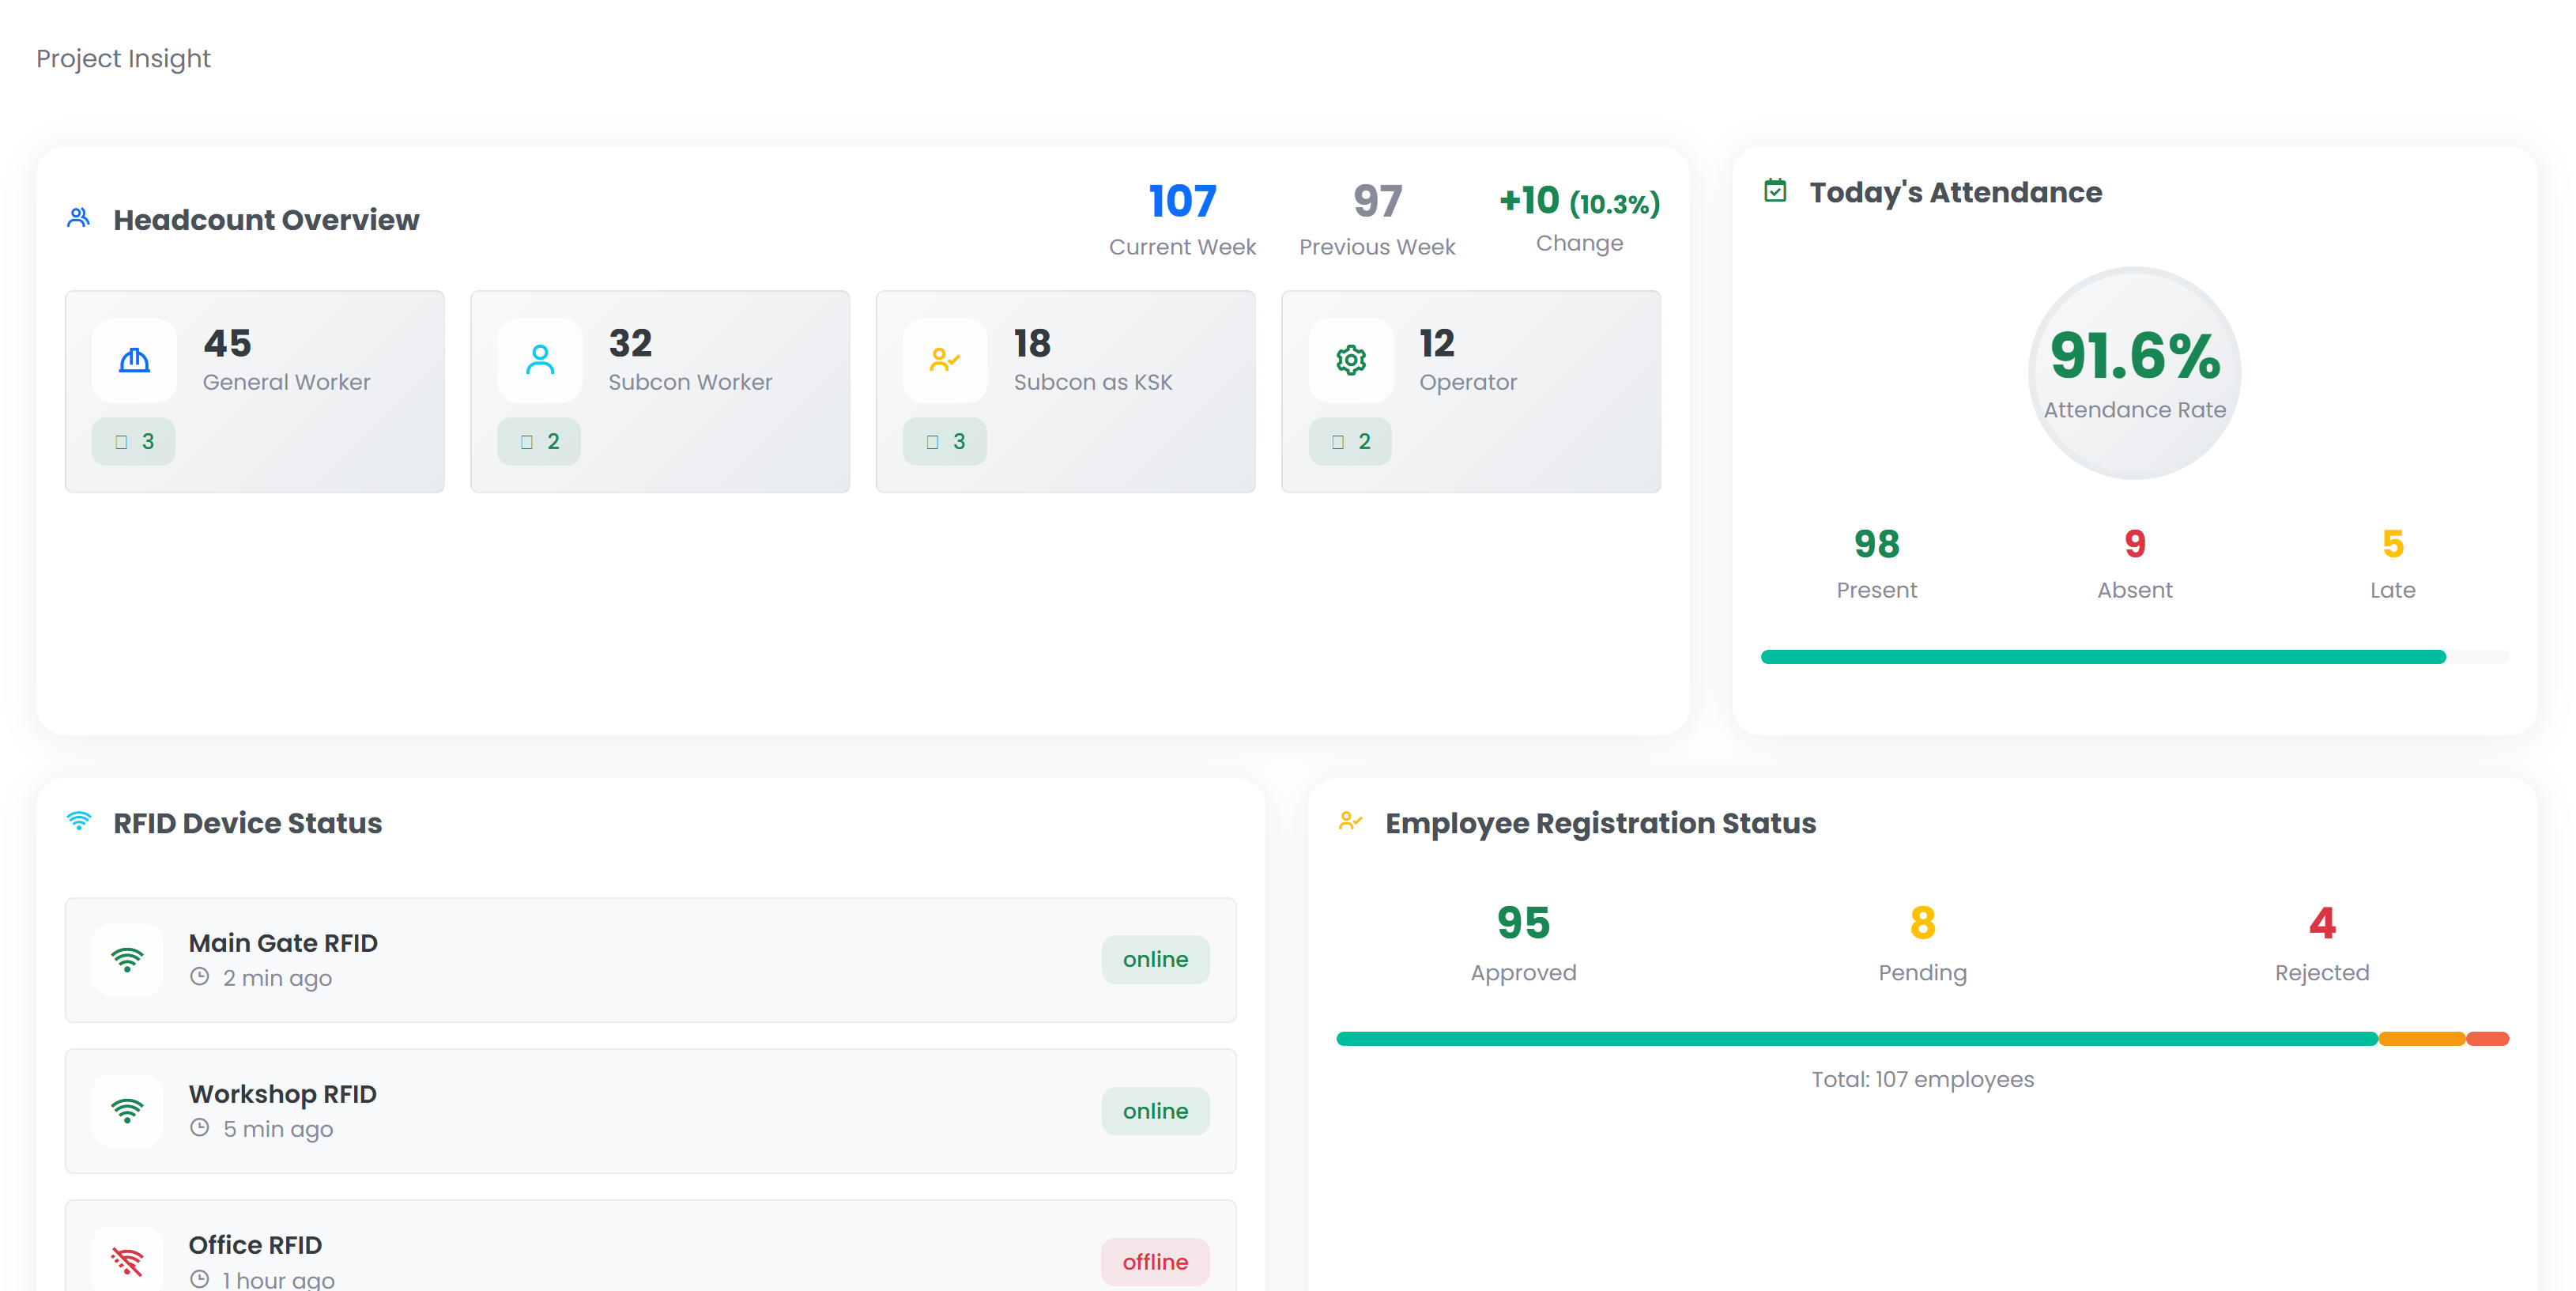
Task: Click the 95 Approved count
Action: coord(1523,922)
